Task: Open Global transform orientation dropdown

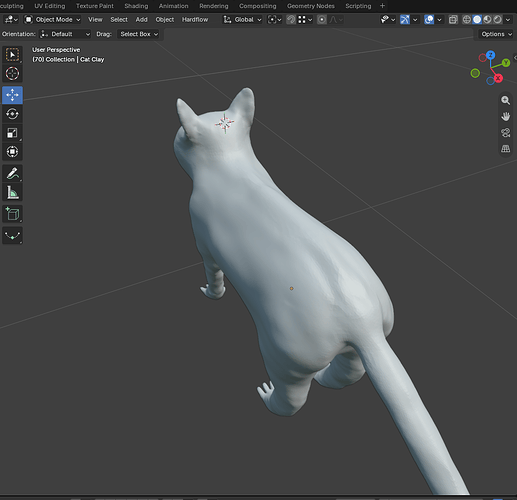Action: pos(243,20)
